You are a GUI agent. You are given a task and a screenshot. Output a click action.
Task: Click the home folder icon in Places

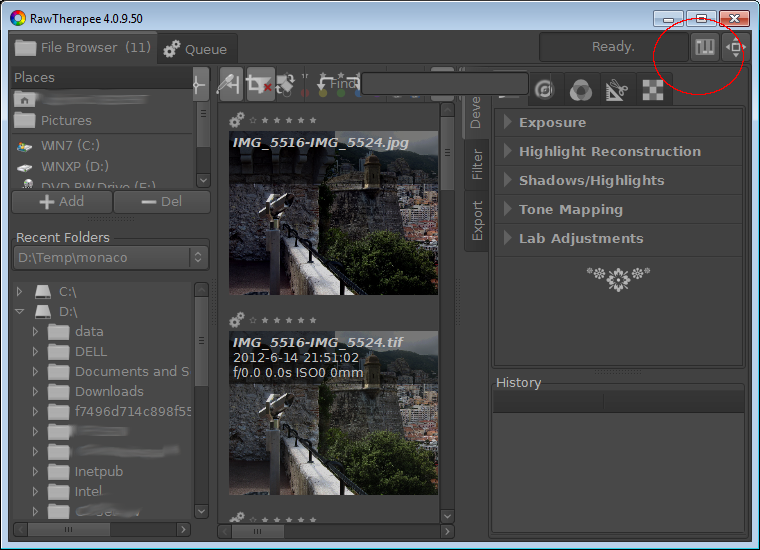25,100
